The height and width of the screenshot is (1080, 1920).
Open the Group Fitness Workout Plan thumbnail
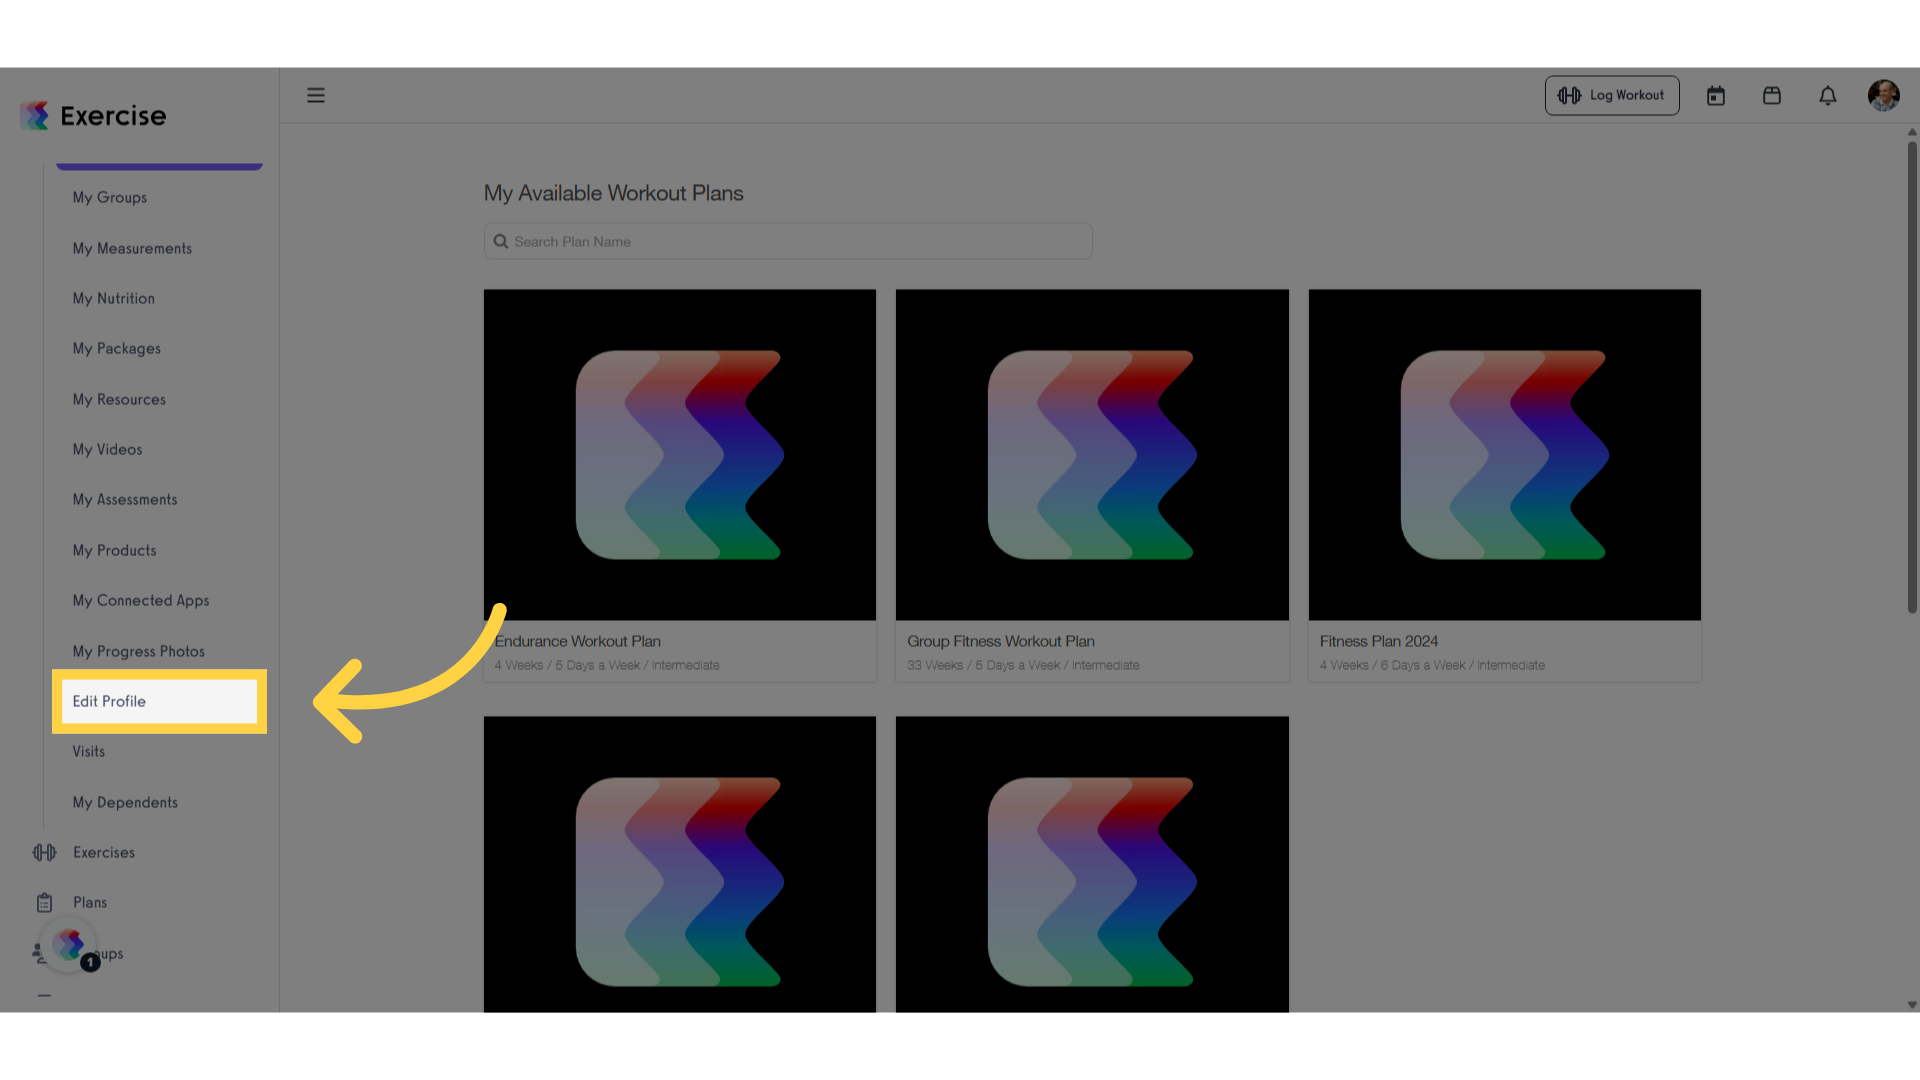click(1092, 455)
